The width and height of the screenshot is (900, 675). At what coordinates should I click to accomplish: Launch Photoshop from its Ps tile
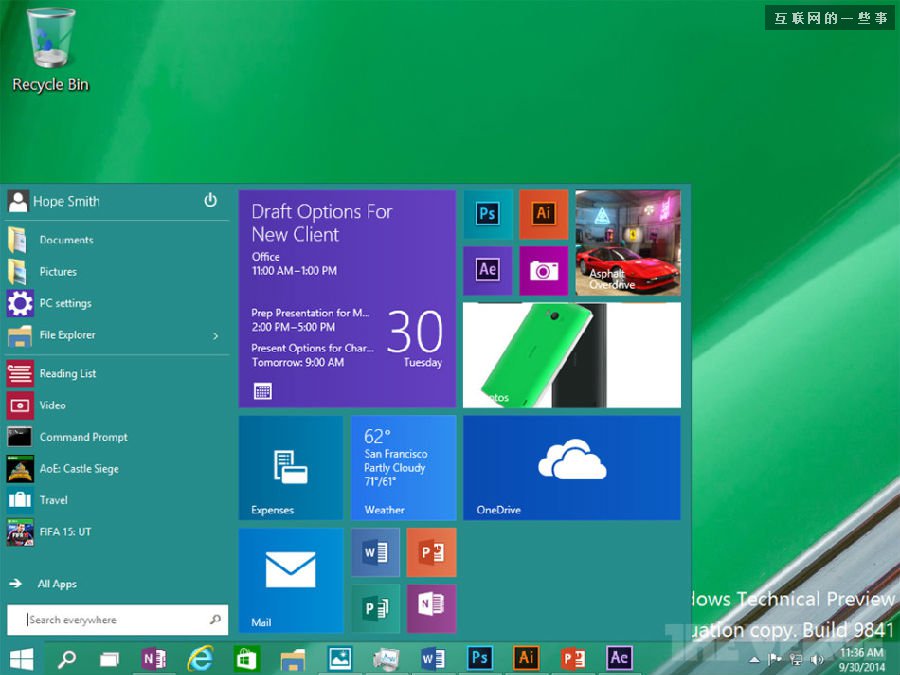coord(487,214)
